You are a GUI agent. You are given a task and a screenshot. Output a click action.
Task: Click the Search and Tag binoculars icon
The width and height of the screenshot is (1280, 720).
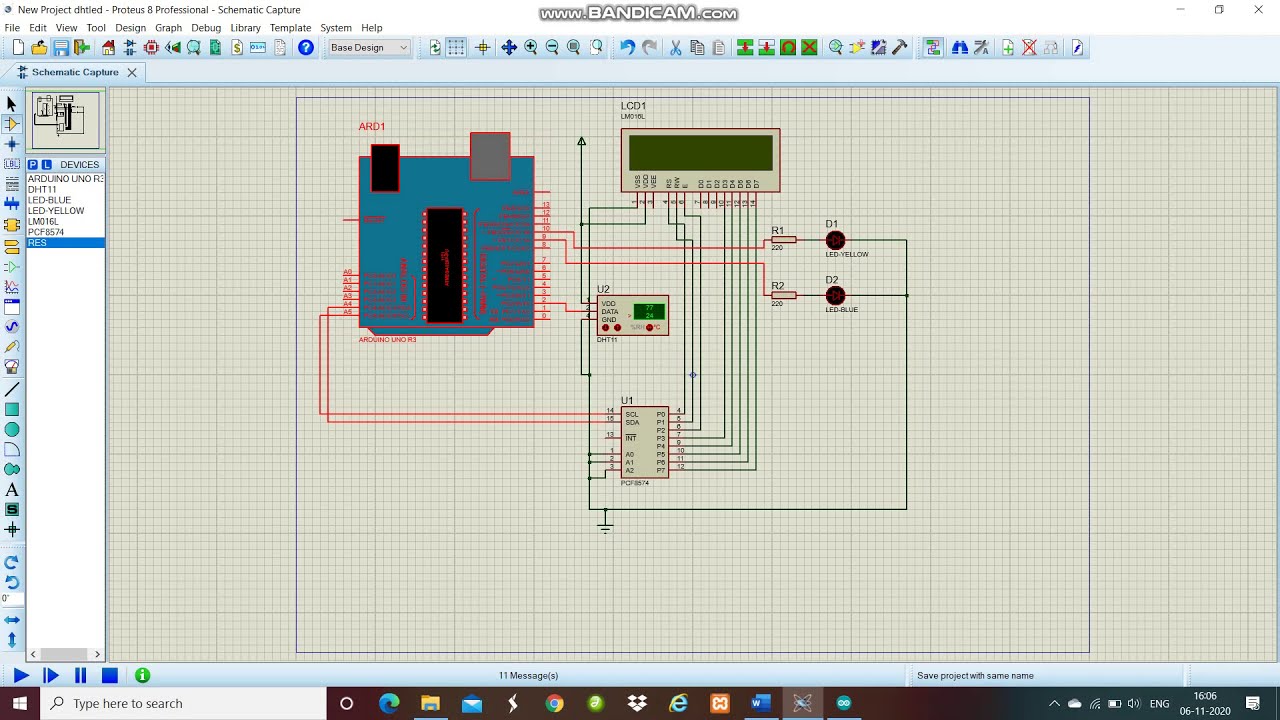click(x=959, y=48)
